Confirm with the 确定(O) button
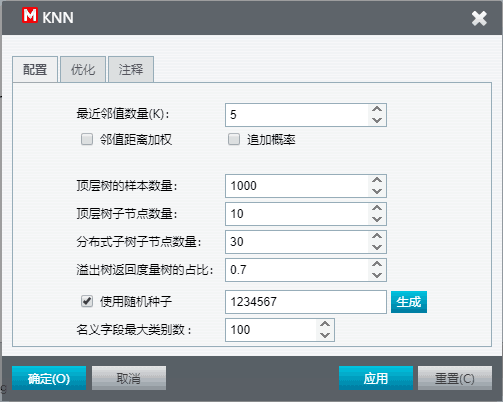Image resolution: width=503 pixels, height=402 pixels. (49, 378)
